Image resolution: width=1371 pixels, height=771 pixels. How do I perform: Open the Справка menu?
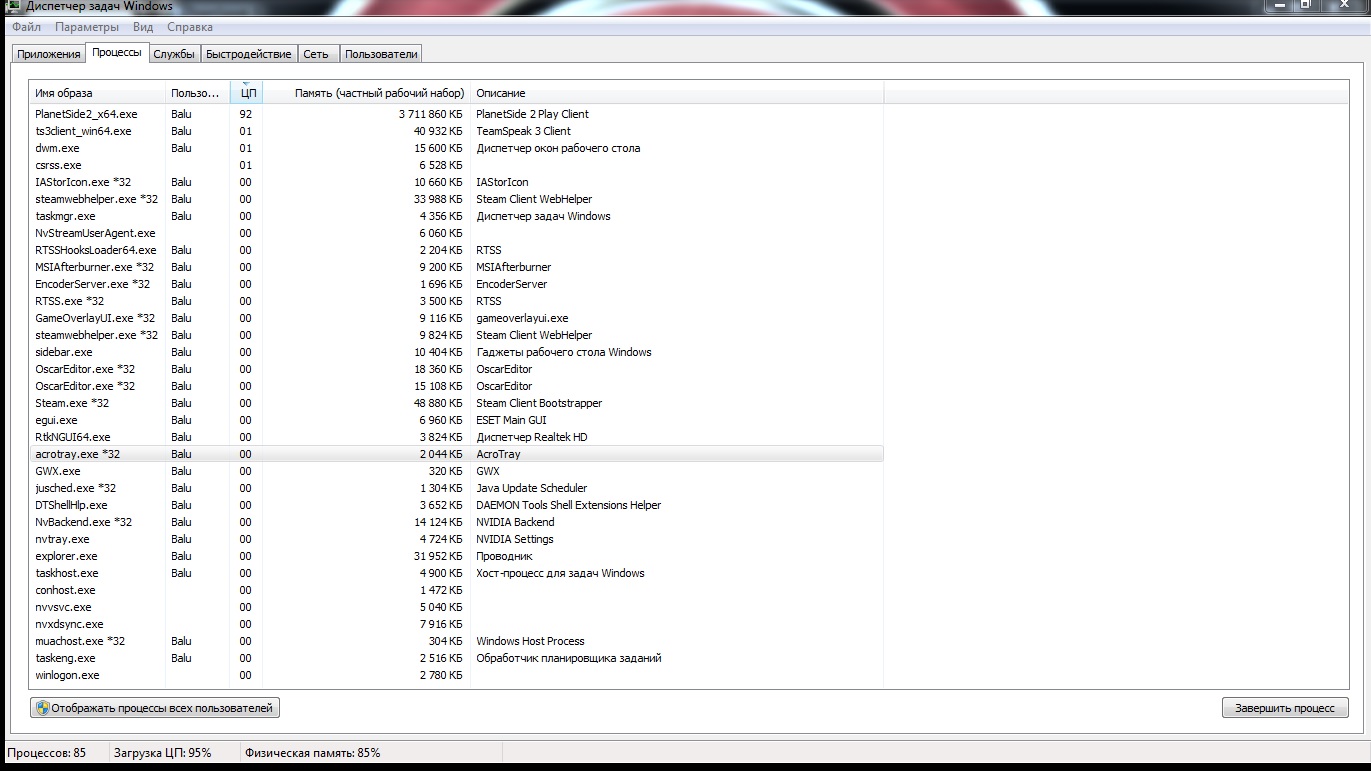click(x=190, y=27)
